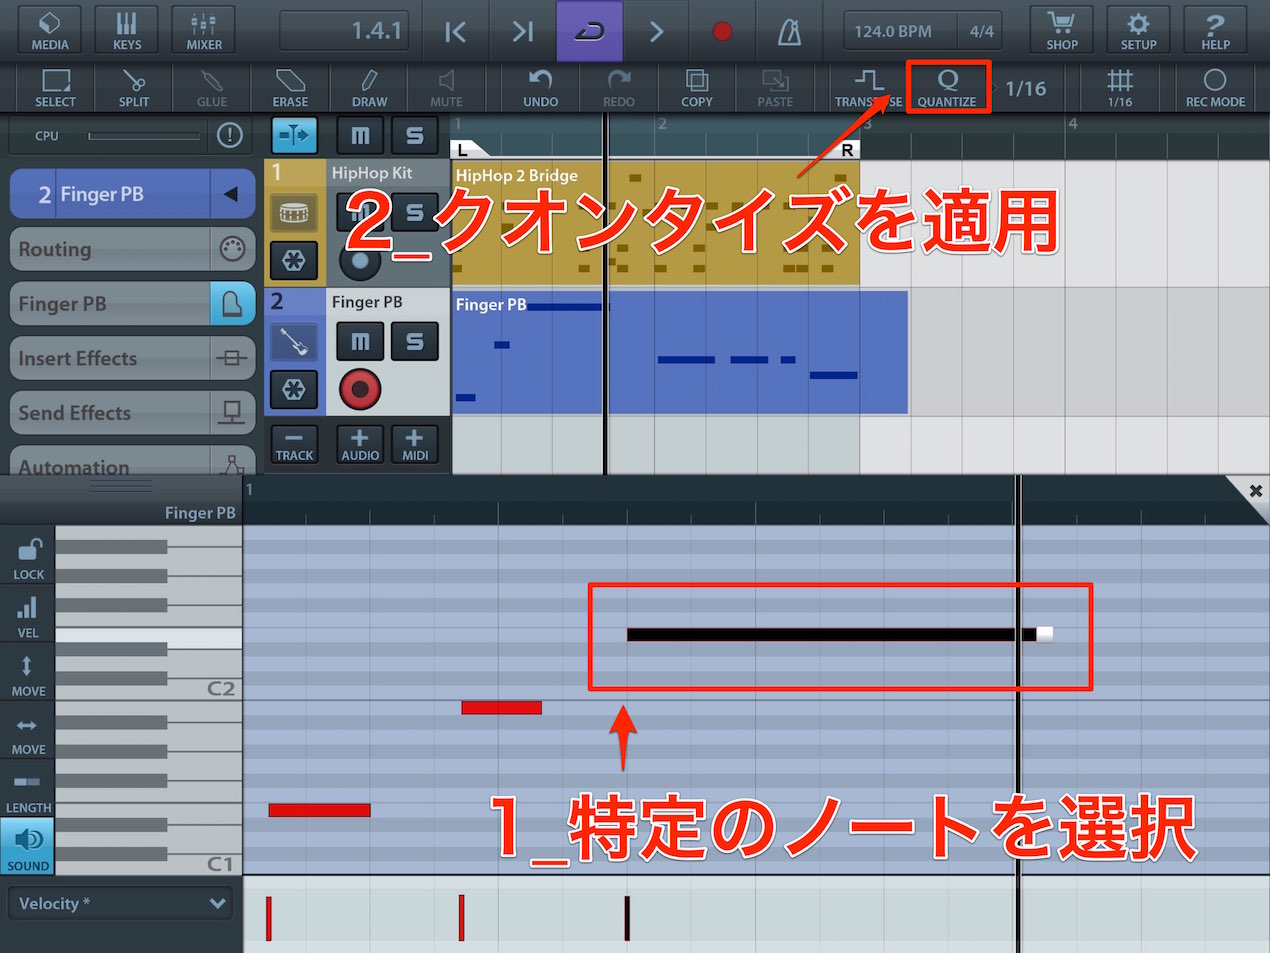Viewport: 1270px width, 953px height.
Task: Mute the Finger PB track
Action: [360, 342]
